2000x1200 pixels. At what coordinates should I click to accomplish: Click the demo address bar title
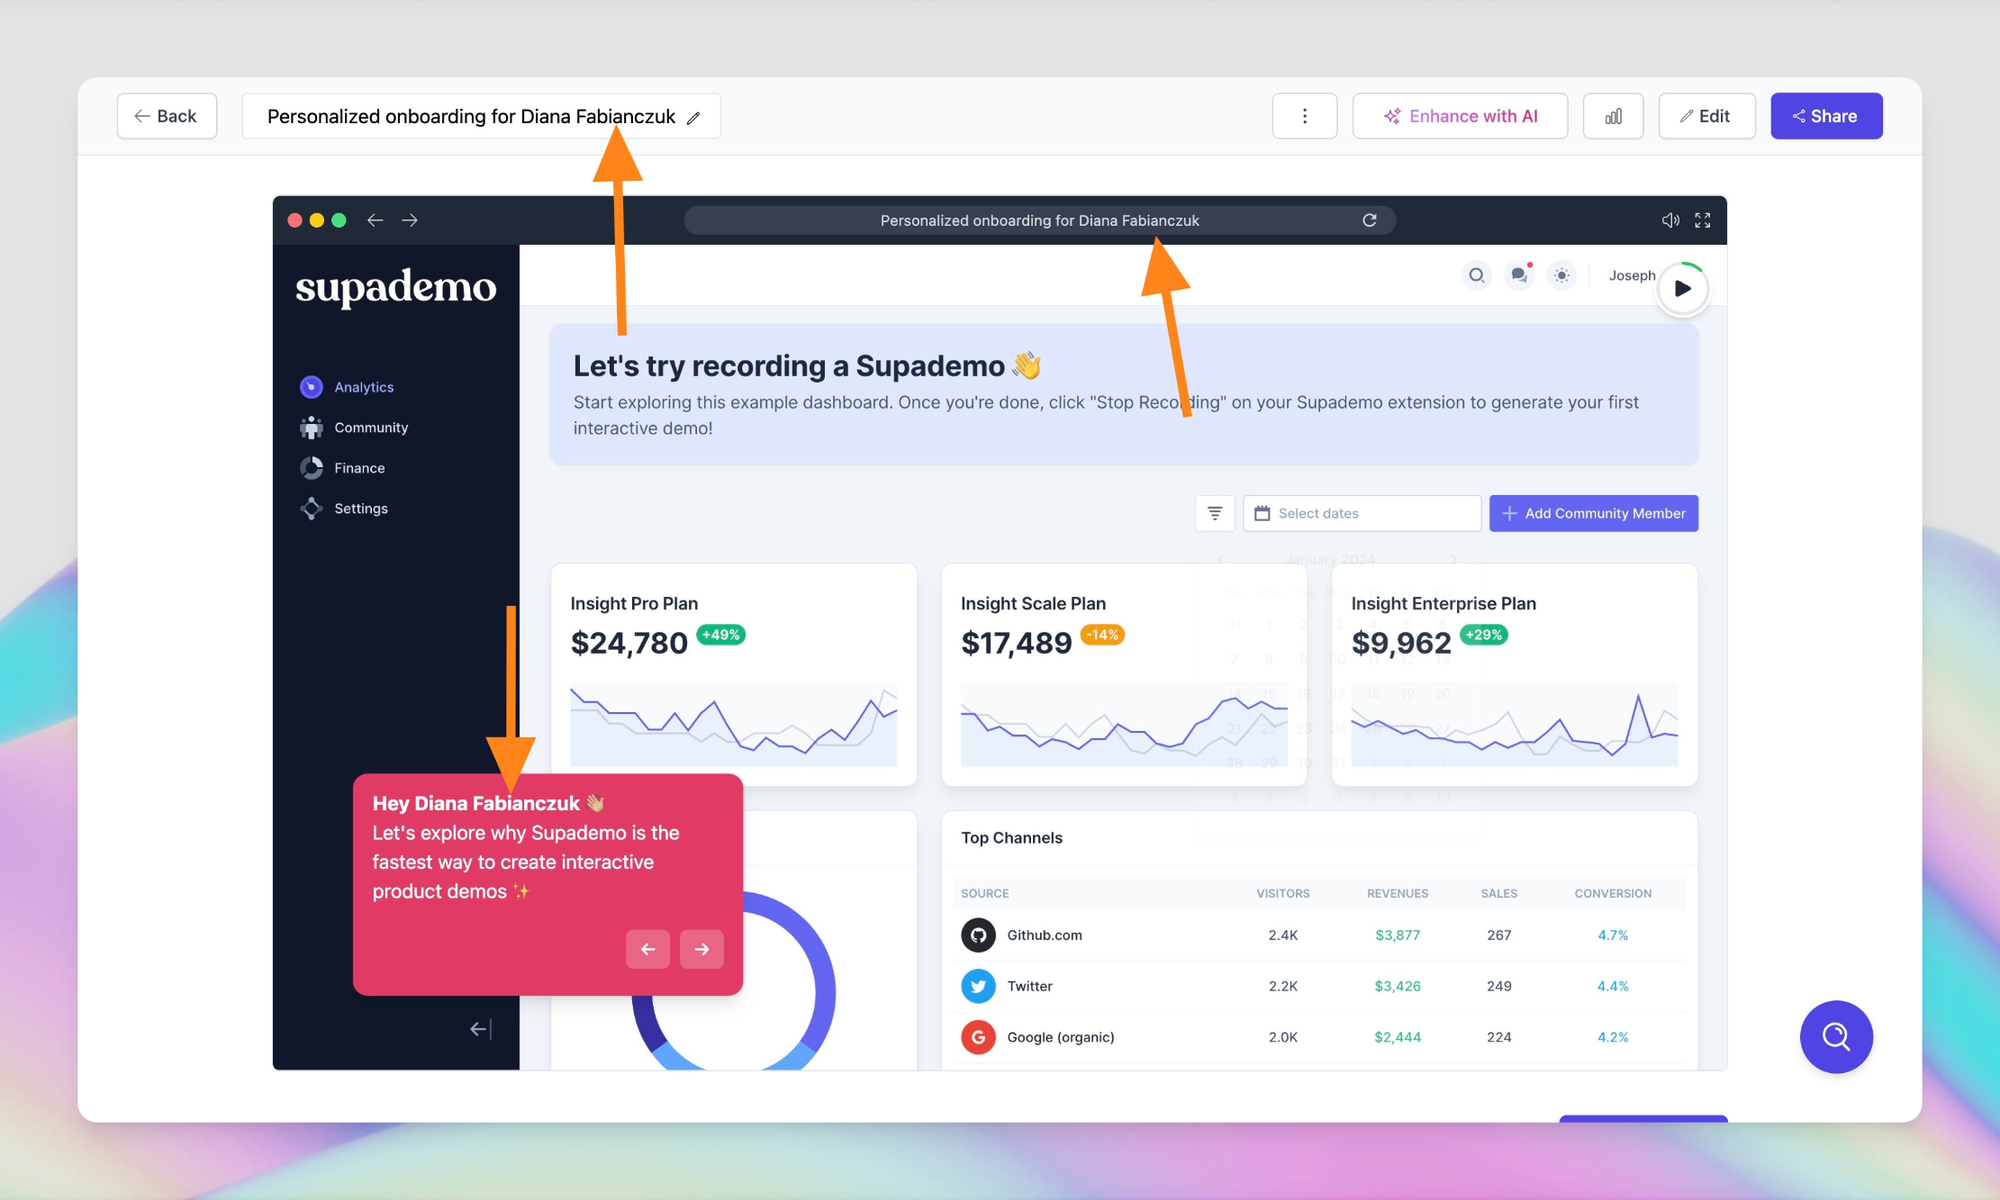pos(1039,220)
